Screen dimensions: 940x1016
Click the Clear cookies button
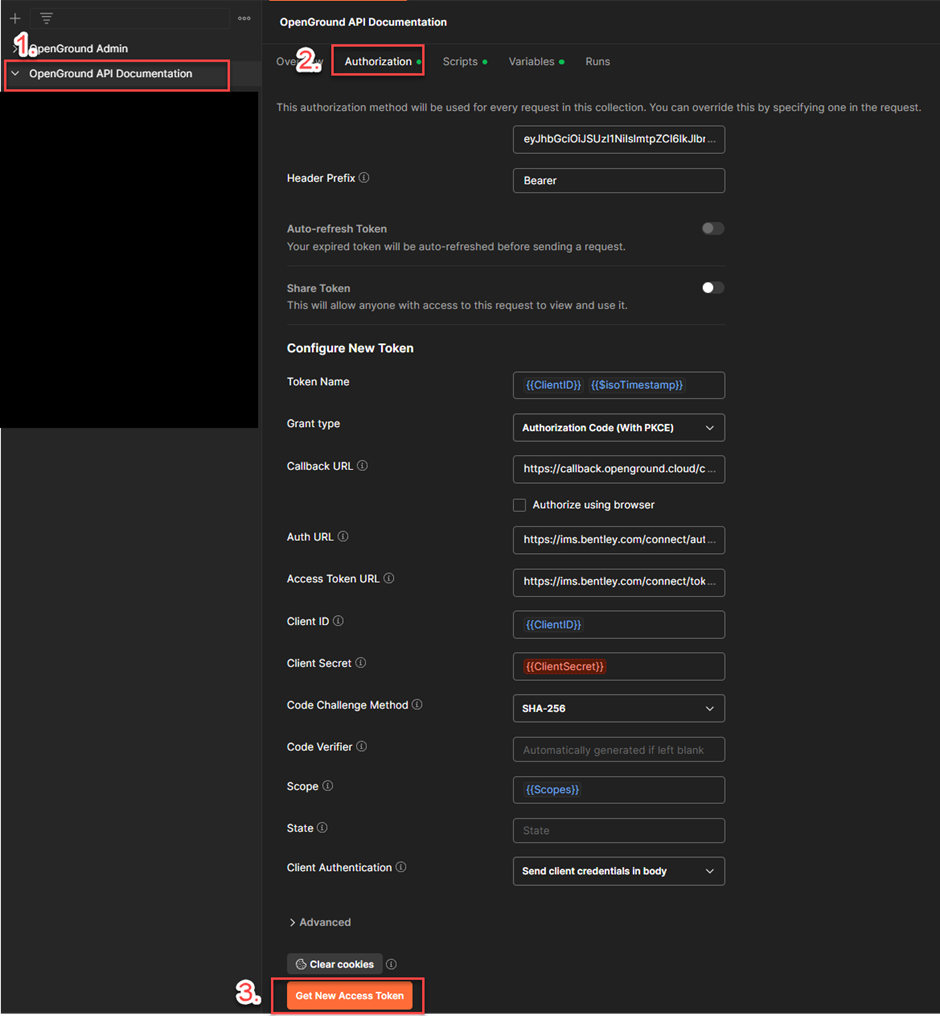click(335, 964)
